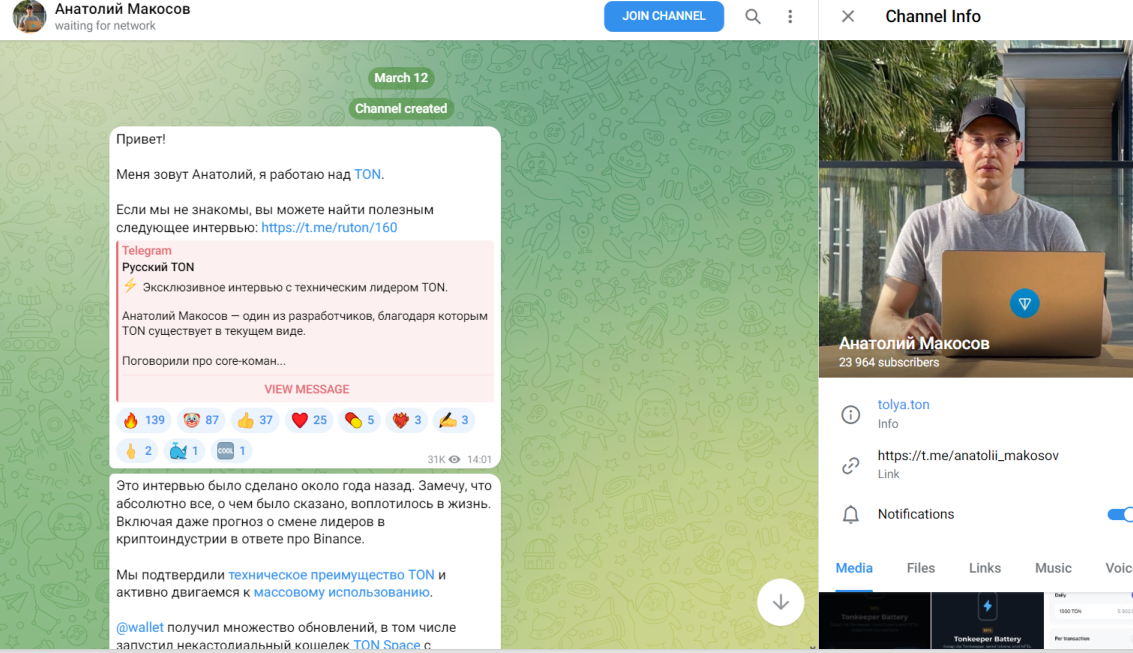Viewport: 1133px width, 653px height.
Task: Open channel avatar in the header
Action: tap(29, 17)
